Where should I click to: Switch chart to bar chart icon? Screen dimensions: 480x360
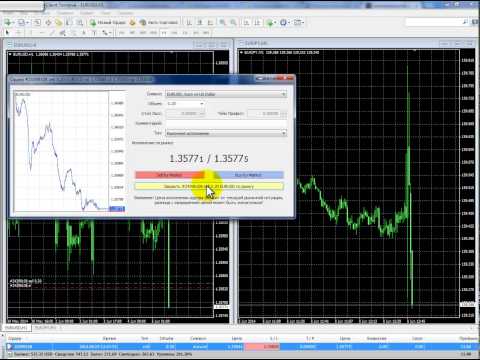pos(189,22)
